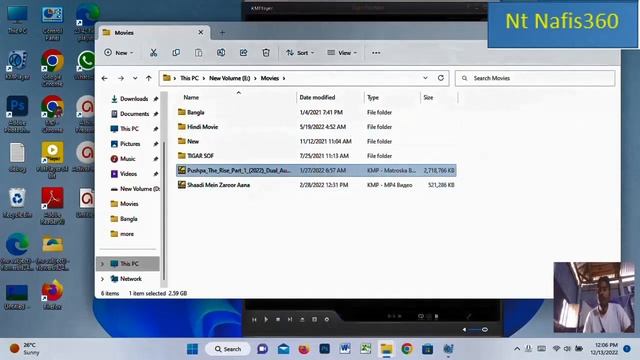Click the Cut scissors icon in toolbar
The height and width of the screenshot is (360, 640).
(x=153, y=53)
